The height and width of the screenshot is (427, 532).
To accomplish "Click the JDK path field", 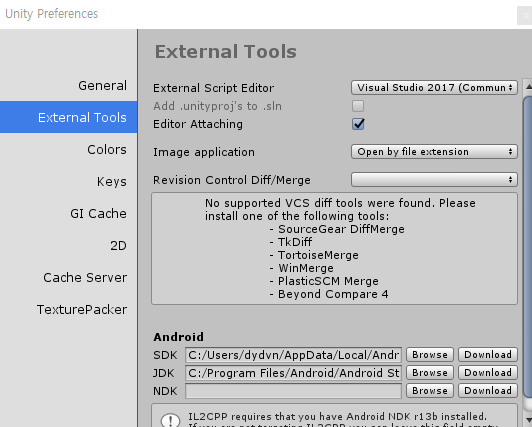I will click(x=293, y=373).
